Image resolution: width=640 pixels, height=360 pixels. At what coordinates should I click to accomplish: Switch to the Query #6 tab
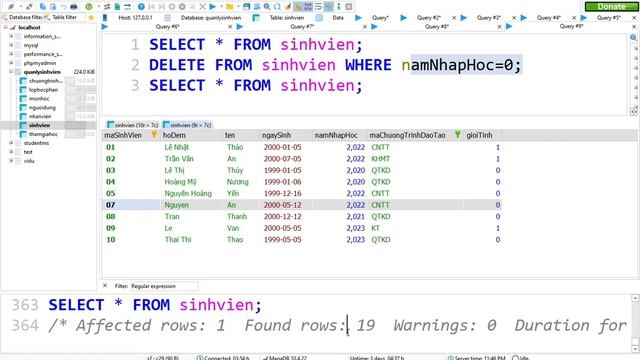[167, 27]
